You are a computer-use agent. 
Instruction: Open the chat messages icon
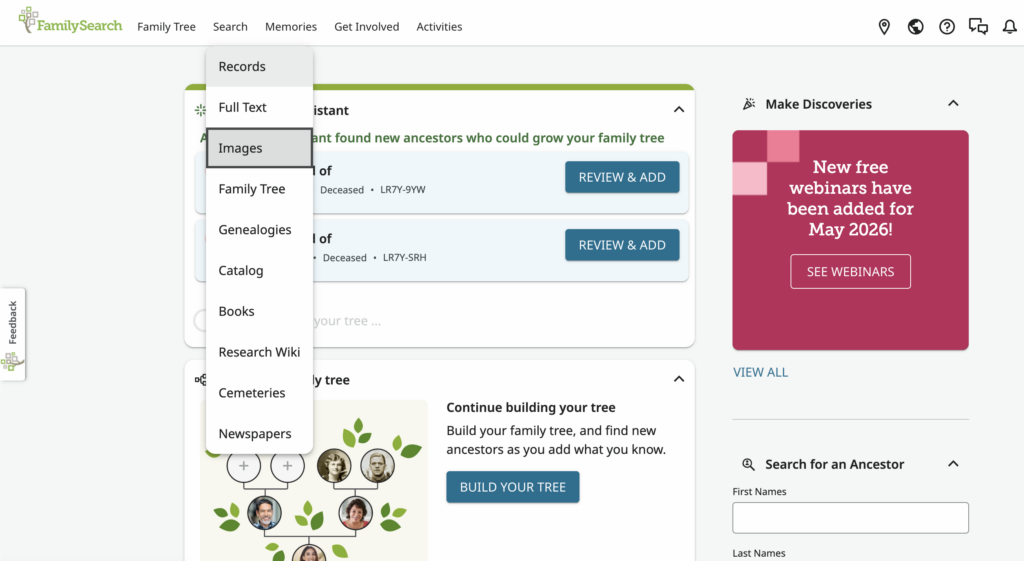[978, 27]
